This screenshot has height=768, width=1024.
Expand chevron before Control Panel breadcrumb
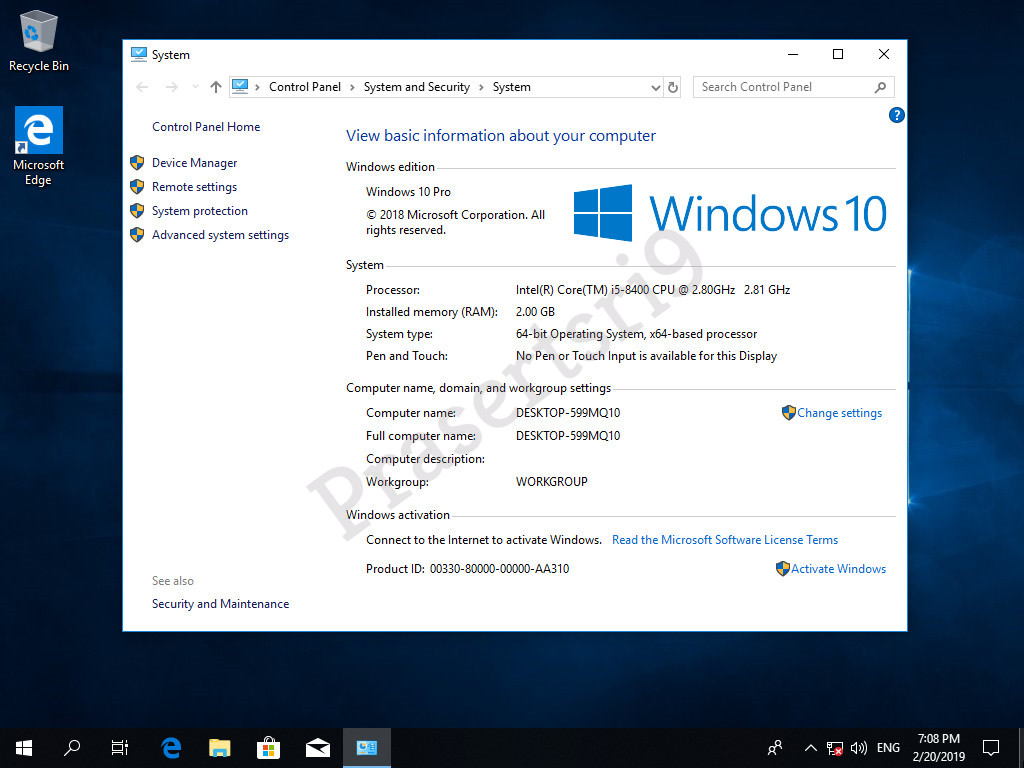click(x=258, y=87)
